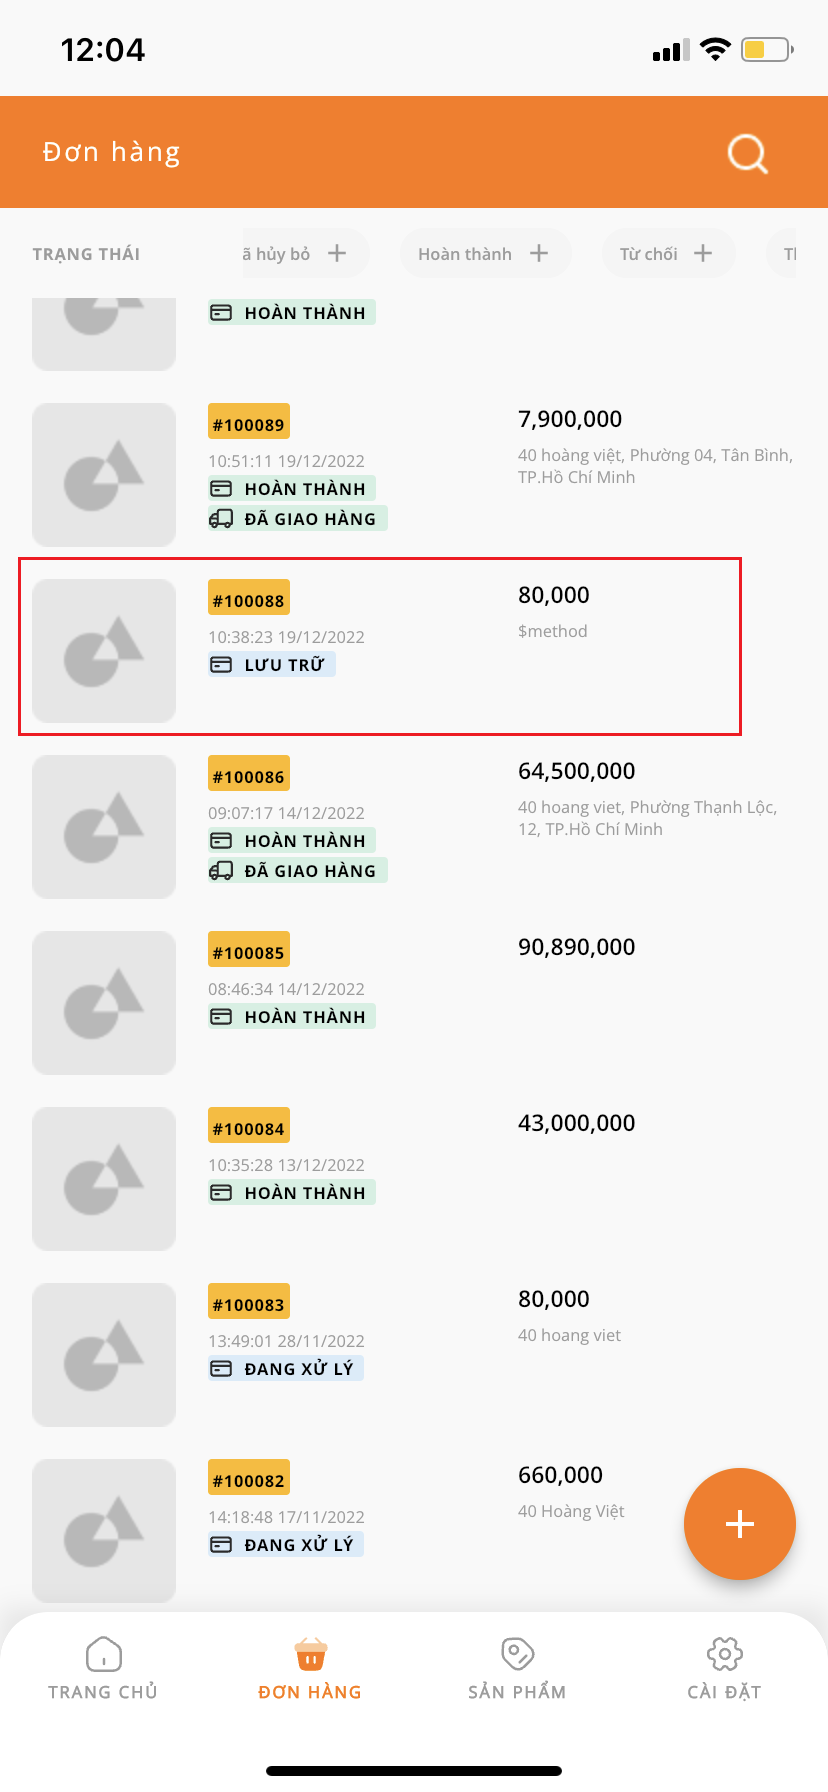Click the truck icon on order #100086

[221, 871]
